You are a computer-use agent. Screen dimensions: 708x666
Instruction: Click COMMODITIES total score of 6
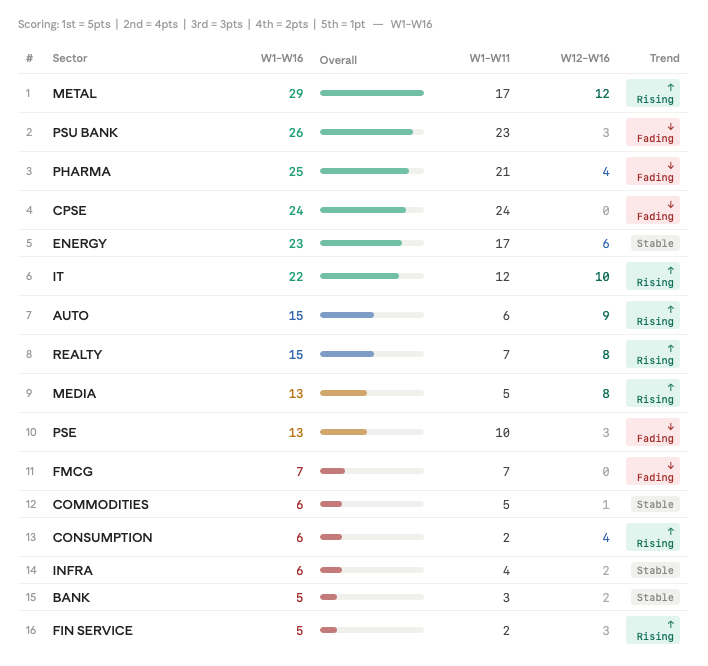click(x=299, y=504)
